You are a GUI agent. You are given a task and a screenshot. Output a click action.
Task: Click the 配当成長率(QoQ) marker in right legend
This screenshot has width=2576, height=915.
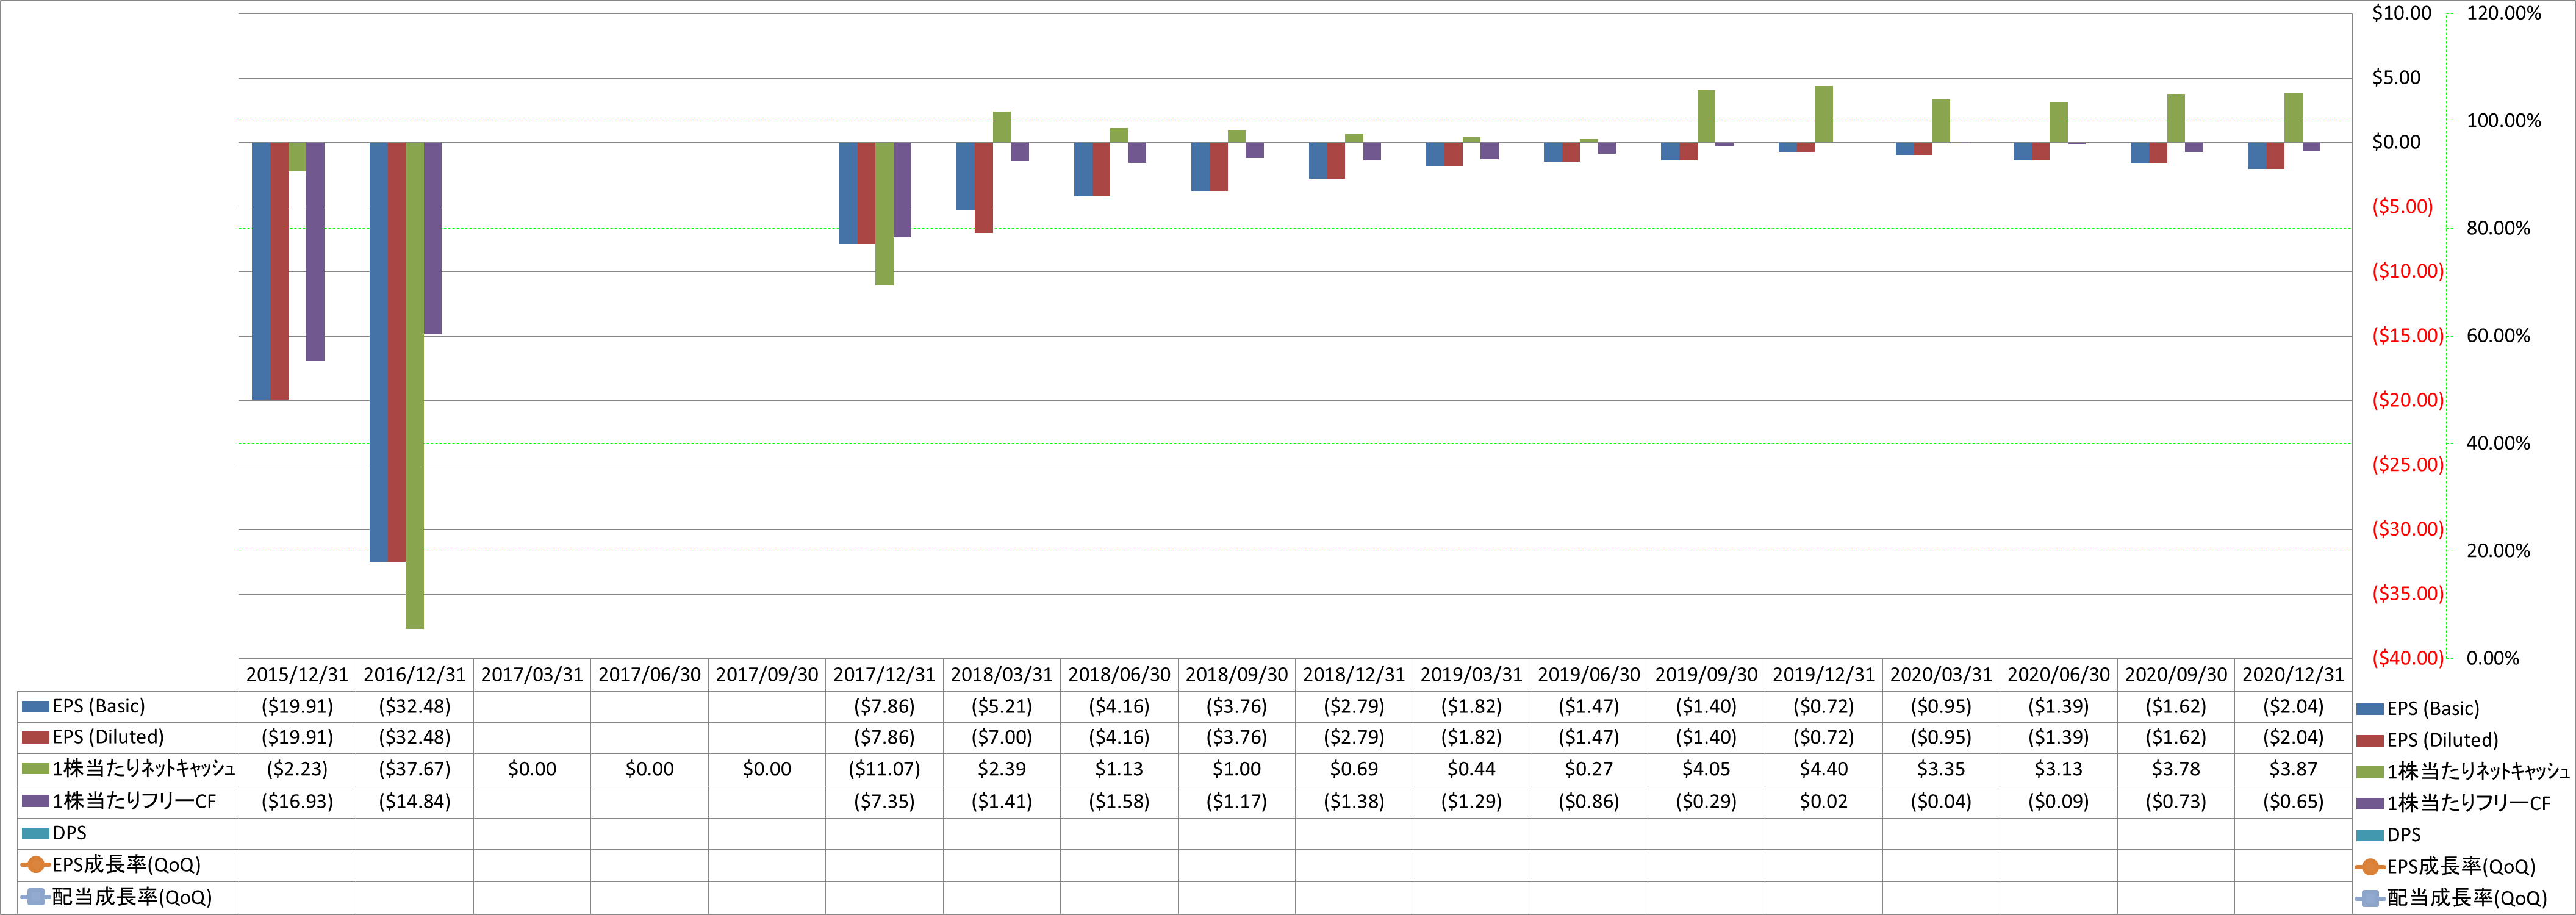click(2370, 898)
